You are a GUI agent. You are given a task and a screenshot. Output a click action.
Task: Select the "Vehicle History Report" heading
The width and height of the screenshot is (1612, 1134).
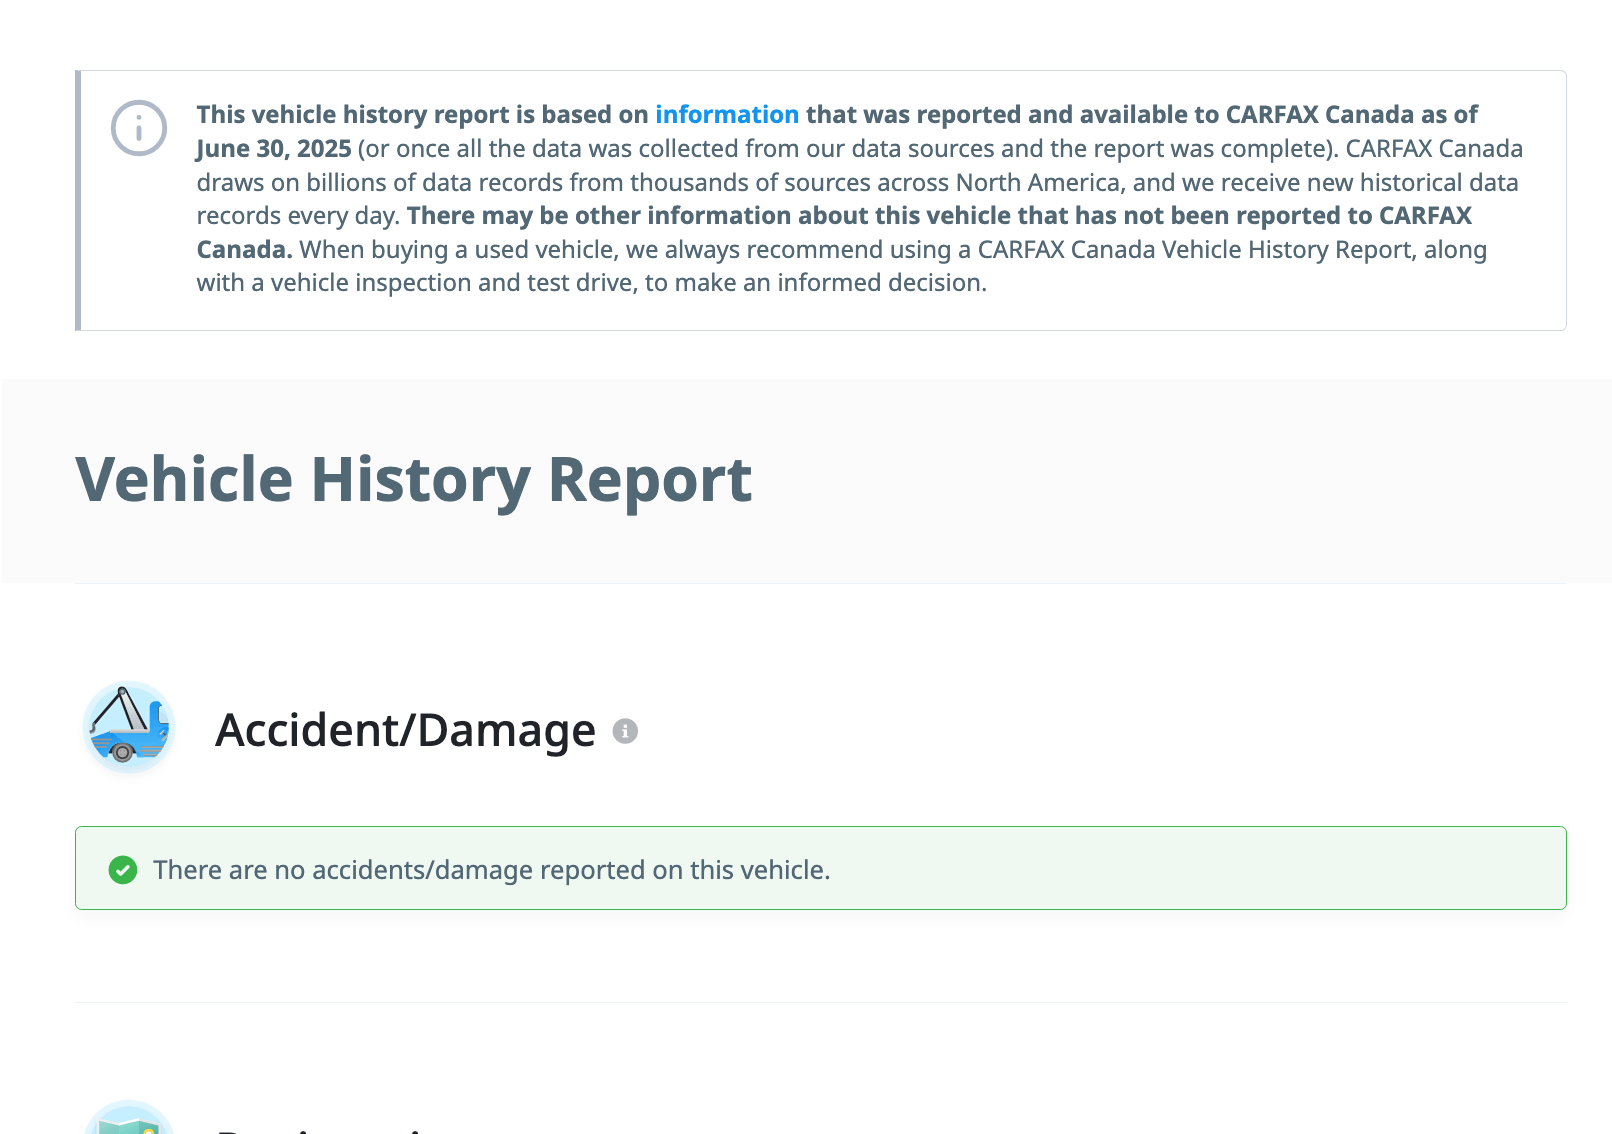pyautogui.click(x=413, y=479)
